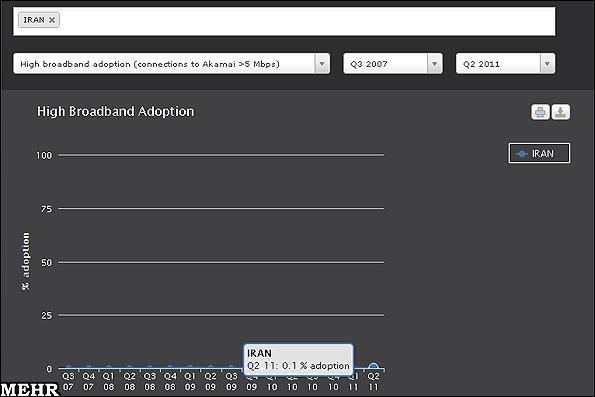This screenshot has height=397, width=595.
Task: Remove the IRAN tag with its x
Action: pos(52,20)
